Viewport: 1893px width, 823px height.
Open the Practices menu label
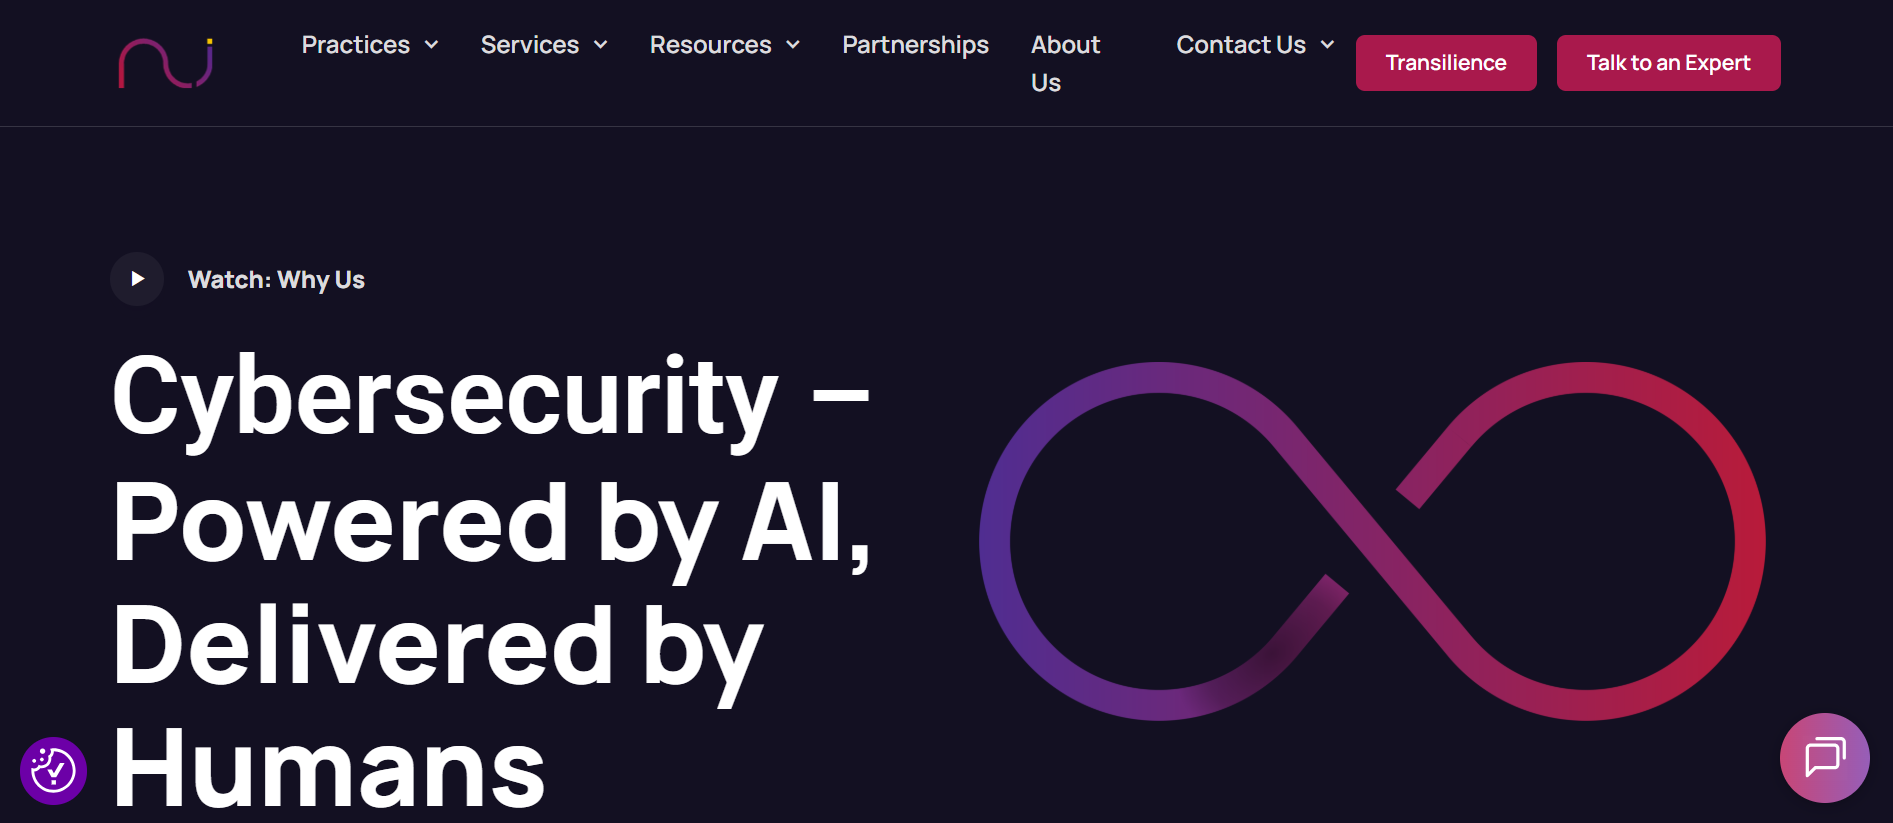pos(356,45)
